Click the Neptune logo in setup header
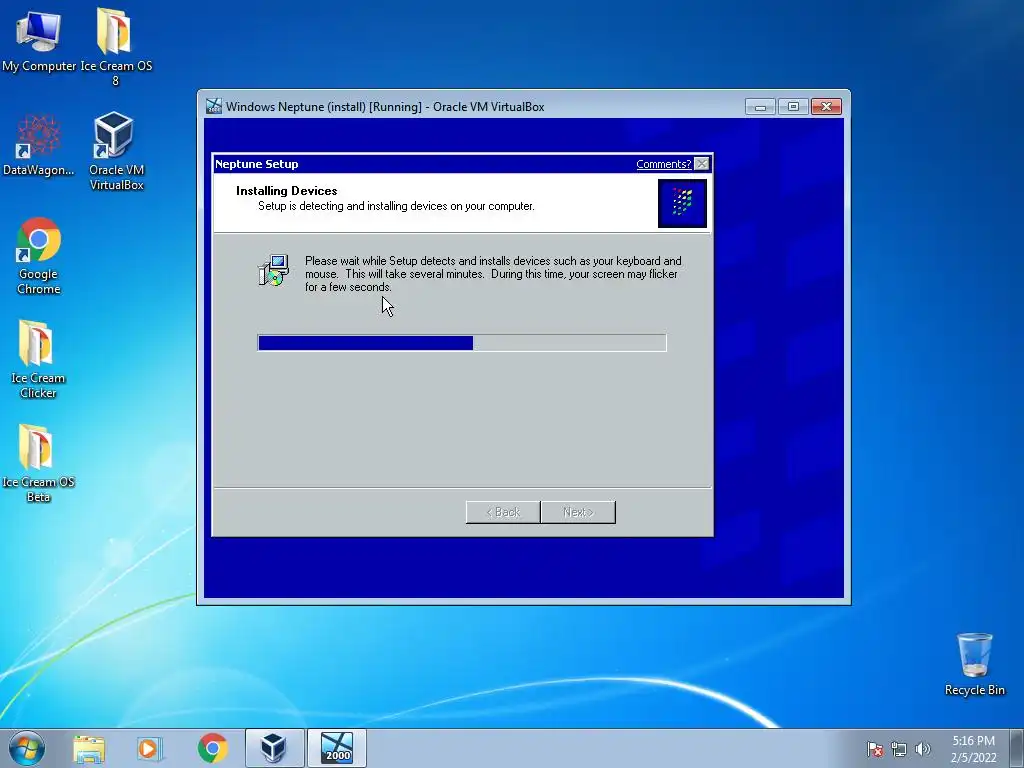Image resolution: width=1024 pixels, height=768 pixels. pyautogui.click(x=682, y=203)
